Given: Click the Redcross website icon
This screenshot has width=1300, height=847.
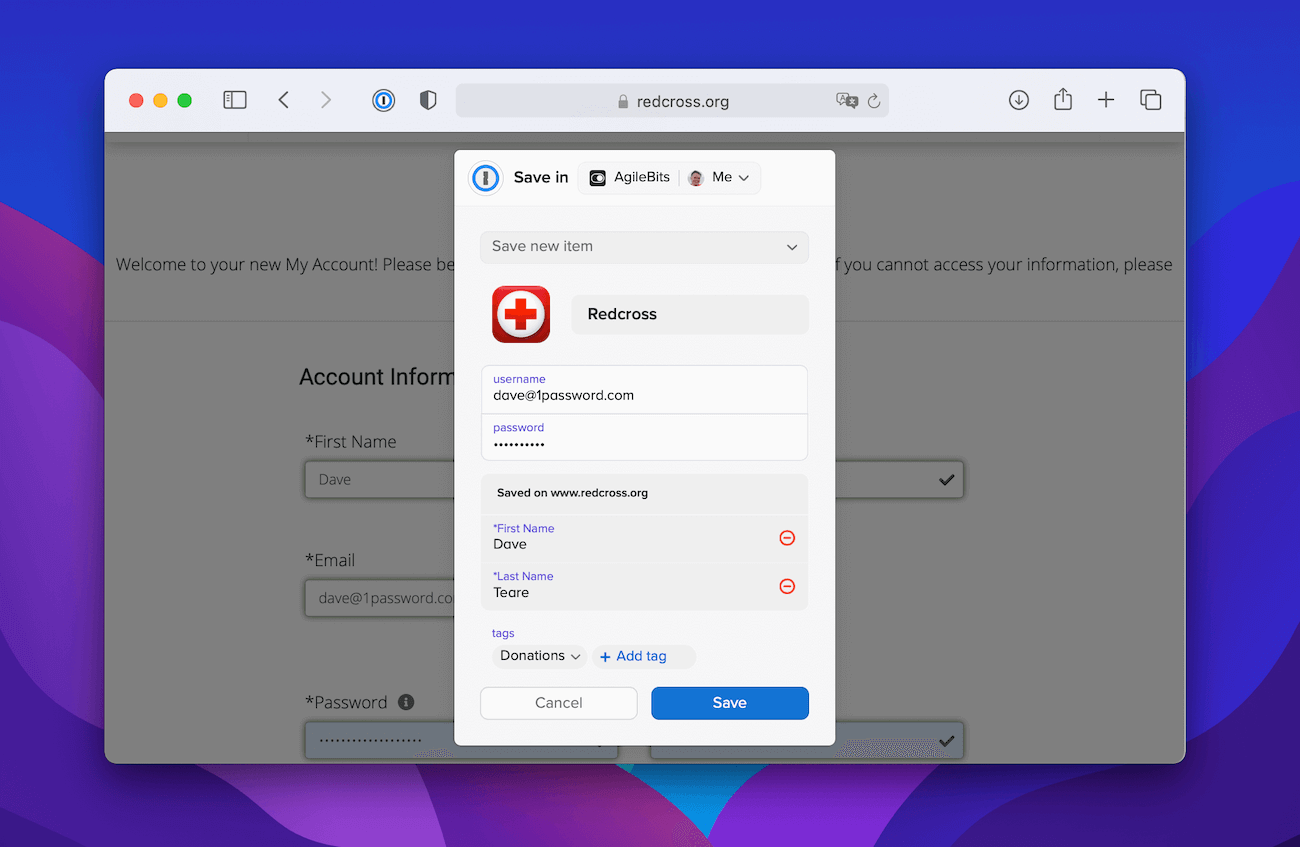Looking at the screenshot, I should (x=520, y=314).
